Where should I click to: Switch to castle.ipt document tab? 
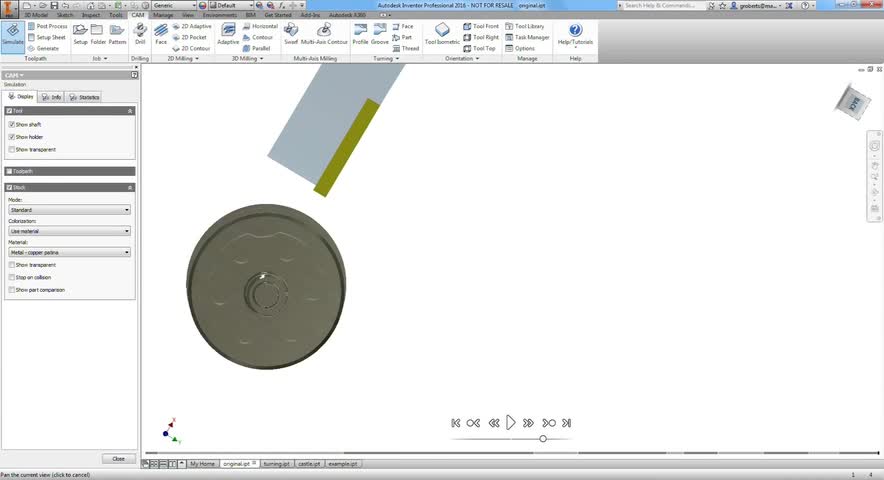pos(309,464)
